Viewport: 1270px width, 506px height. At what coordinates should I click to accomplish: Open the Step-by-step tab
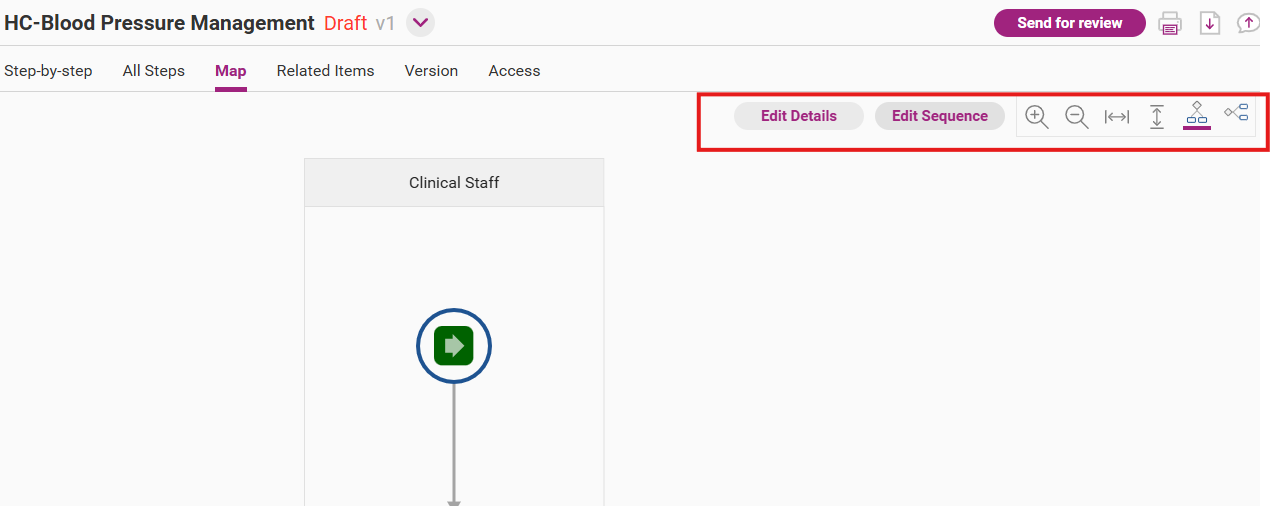48,71
